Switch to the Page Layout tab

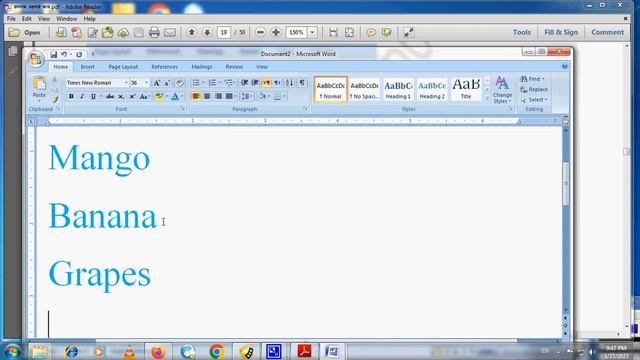click(x=123, y=67)
